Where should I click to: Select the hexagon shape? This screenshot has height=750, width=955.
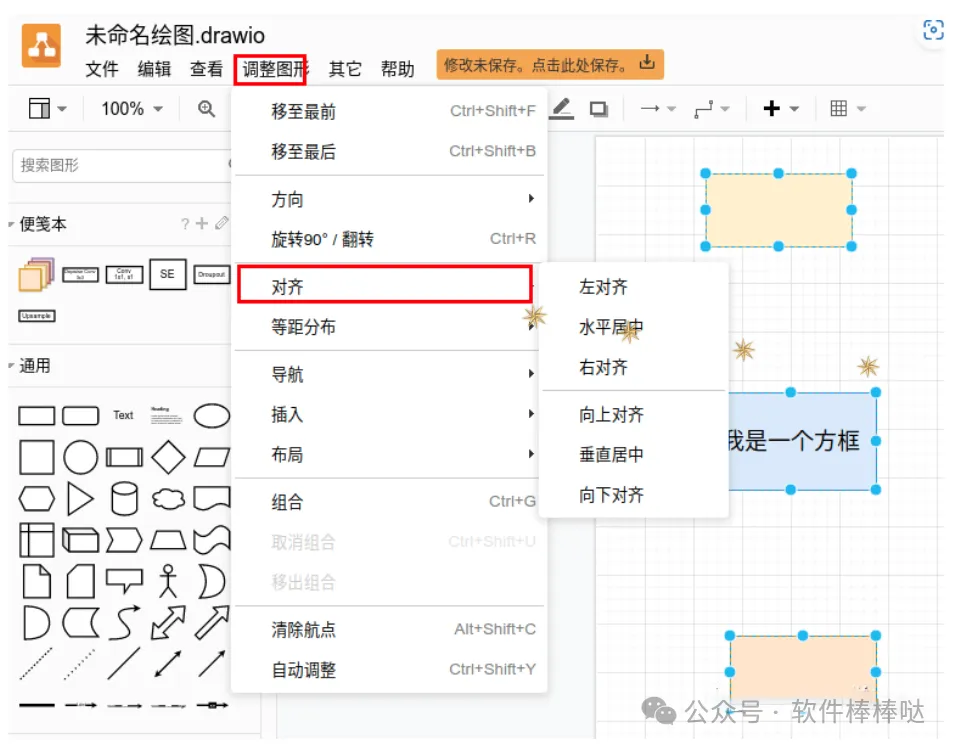[37, 498]
